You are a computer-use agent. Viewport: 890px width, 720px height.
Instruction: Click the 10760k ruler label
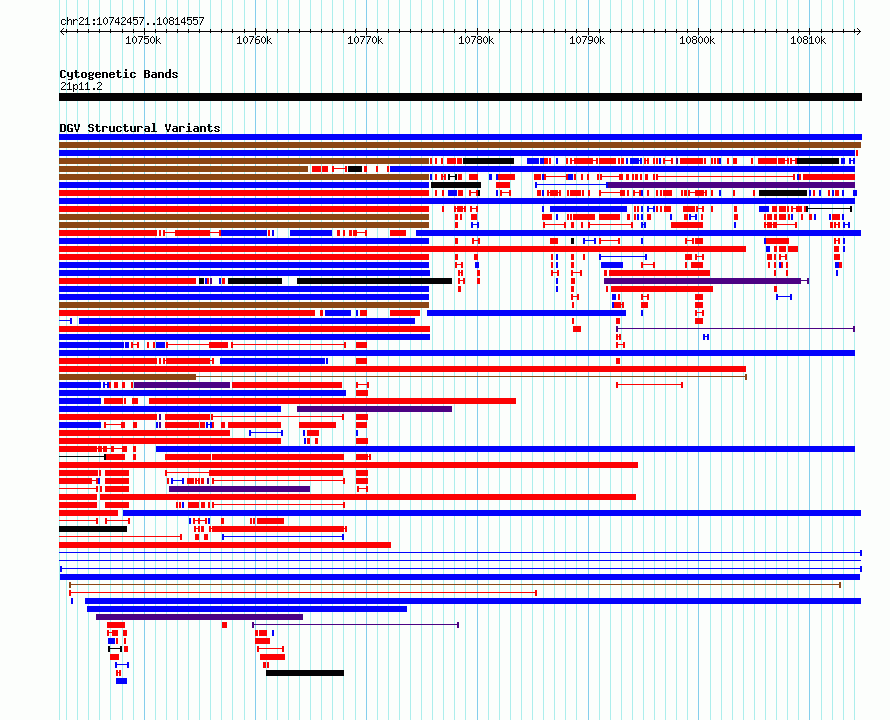pos(254,41)
